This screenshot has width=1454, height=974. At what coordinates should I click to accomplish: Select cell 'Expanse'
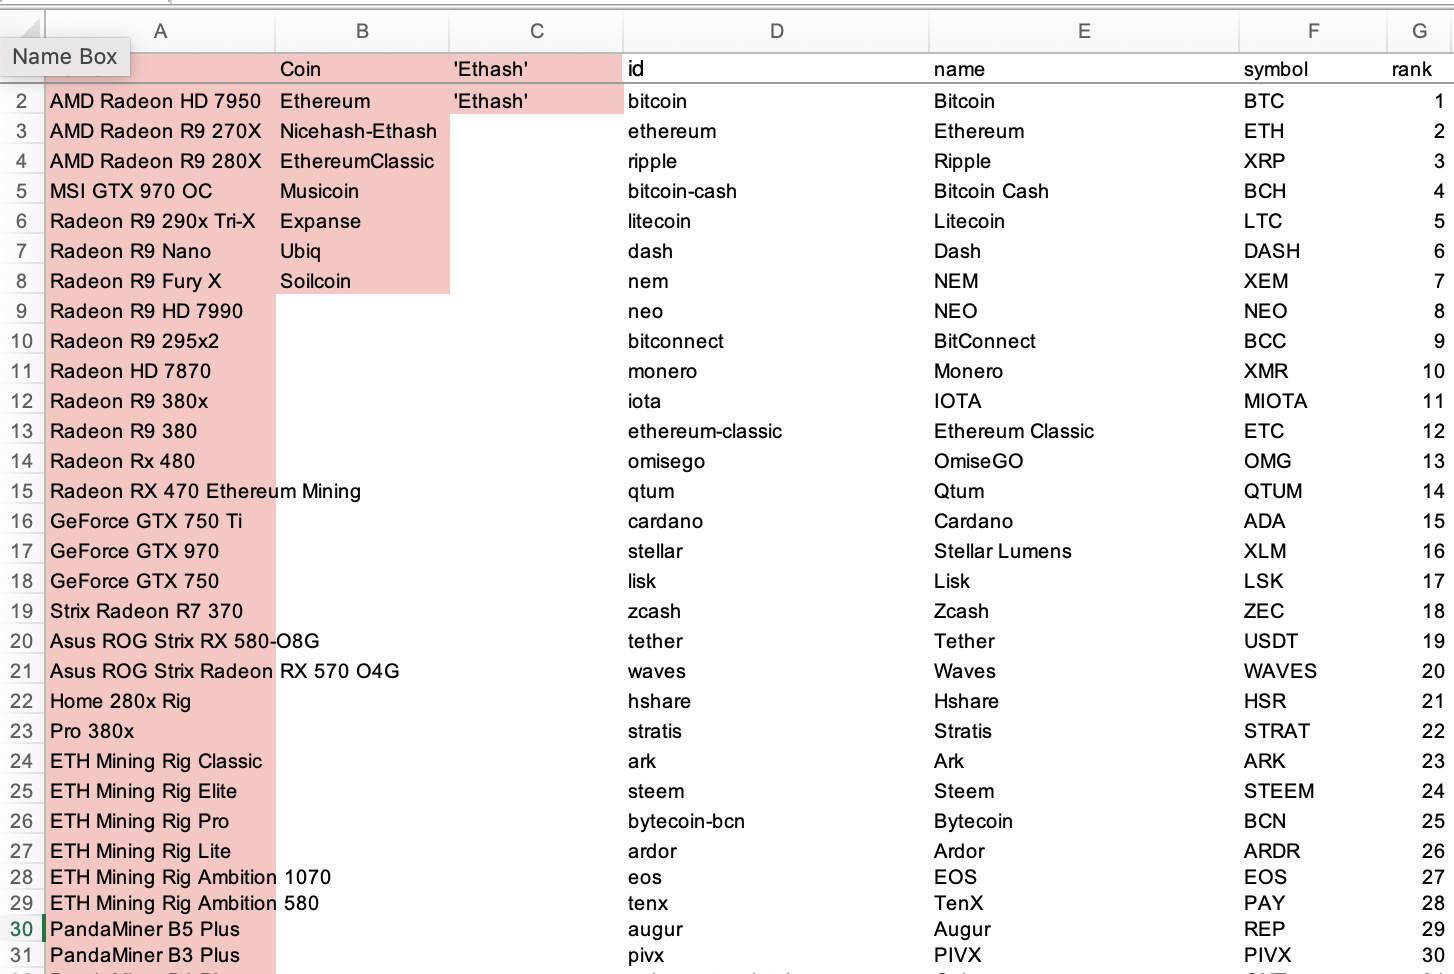(x=362, y=221)
